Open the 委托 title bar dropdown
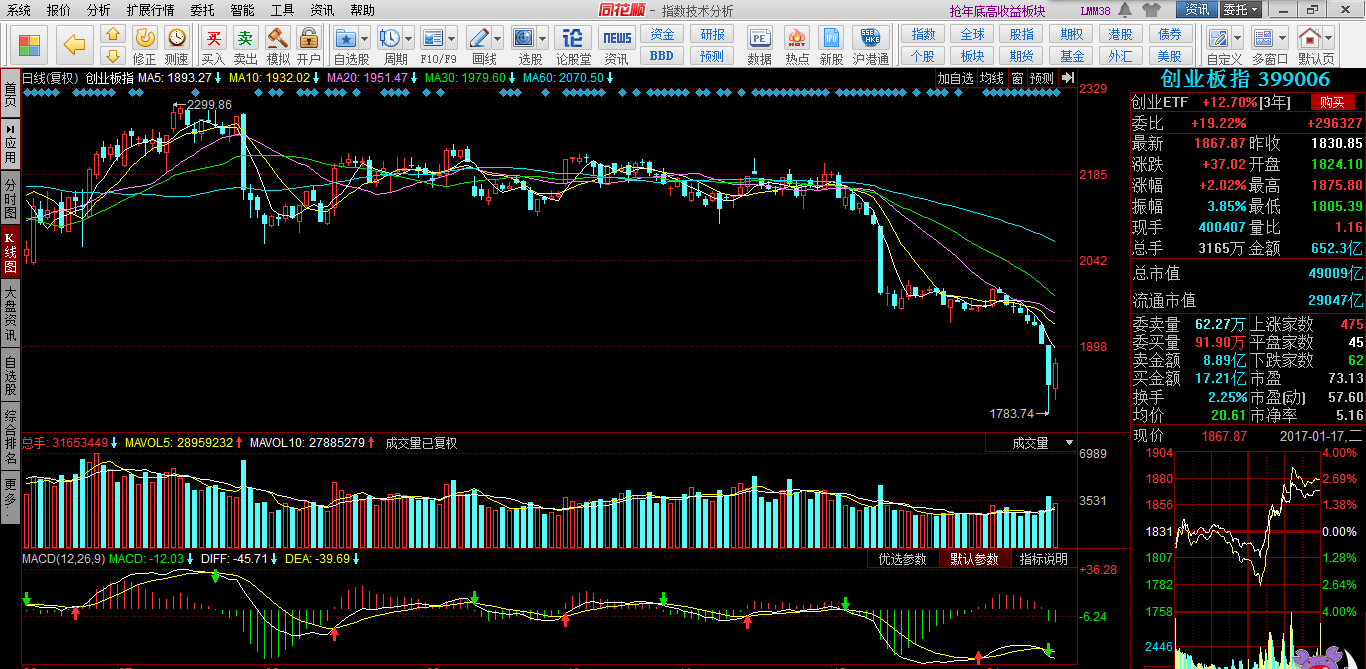The height and width of the screenshot is (669, 1366). (1241, 10)
